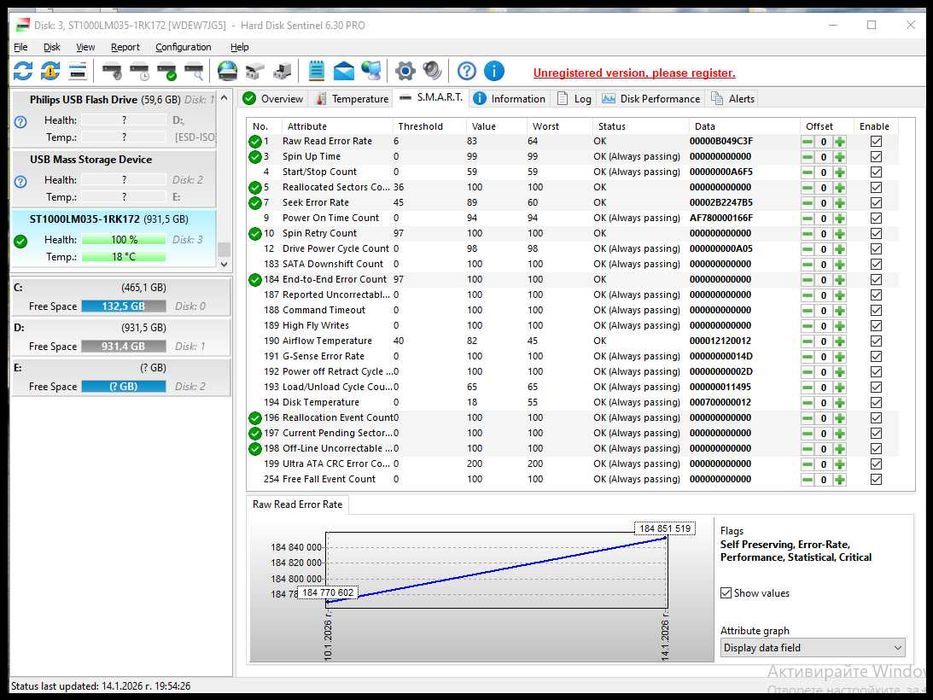Image resolution: width=933 pixels, height=700 pixels.
Task: Select the Spin Retry Count attribute row
Action: (319, 233)
